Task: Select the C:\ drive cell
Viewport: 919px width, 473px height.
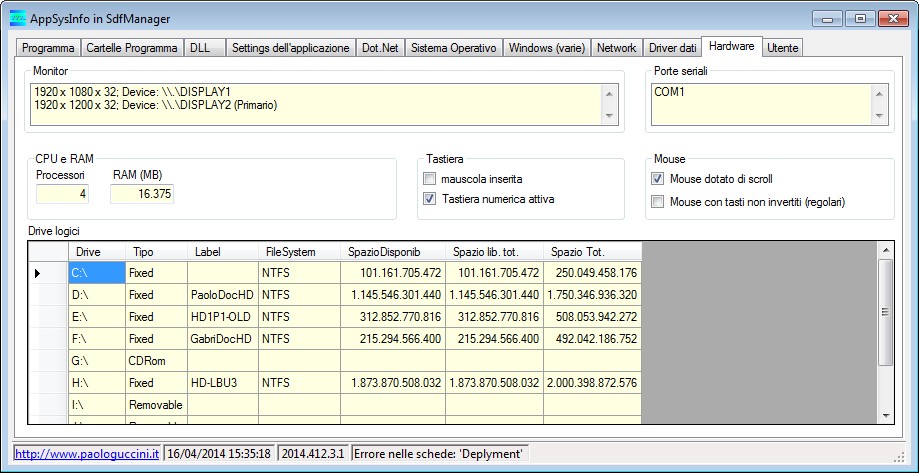Action: [97, 273]
